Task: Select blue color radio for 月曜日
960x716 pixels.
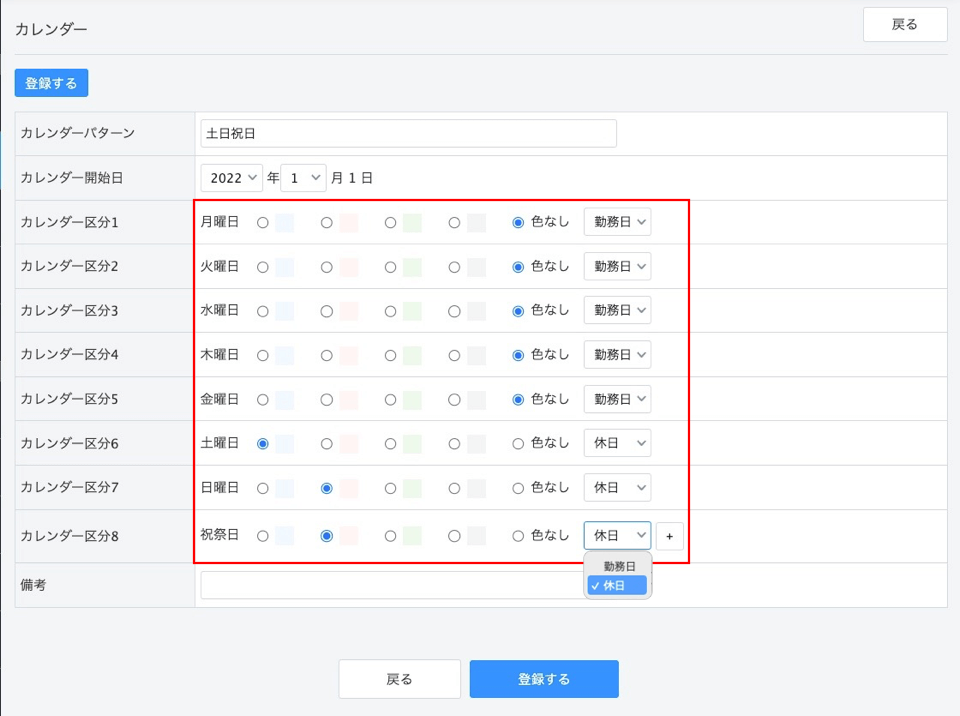Action: pyautogui.click(x=263, y=223)
